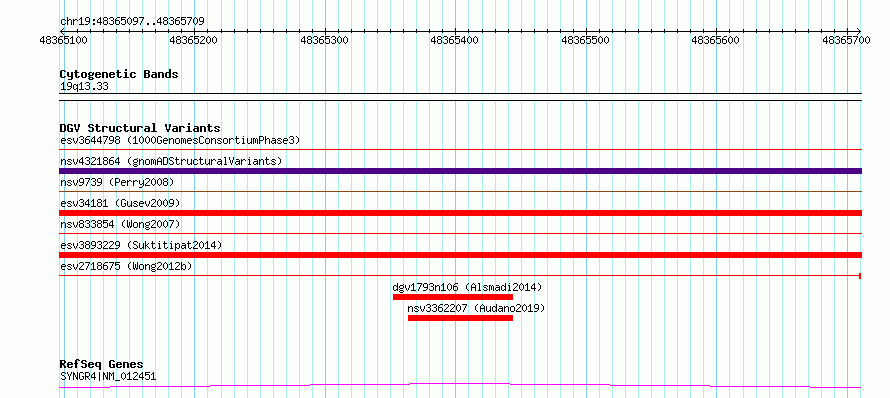The width and height of the screenshot is (890, 398).
Task: Click the 19q13.33 cytogenetic band label
Action: 84,87
